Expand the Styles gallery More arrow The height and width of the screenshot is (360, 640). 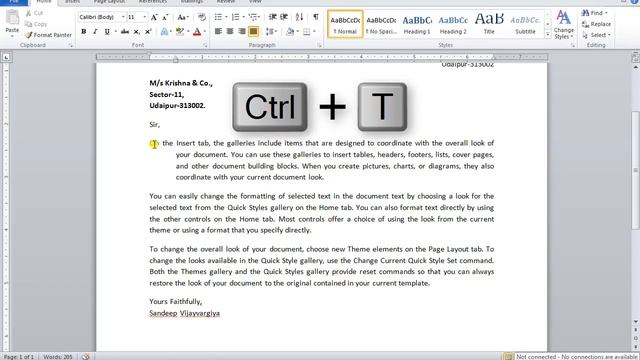pos(548,34)
